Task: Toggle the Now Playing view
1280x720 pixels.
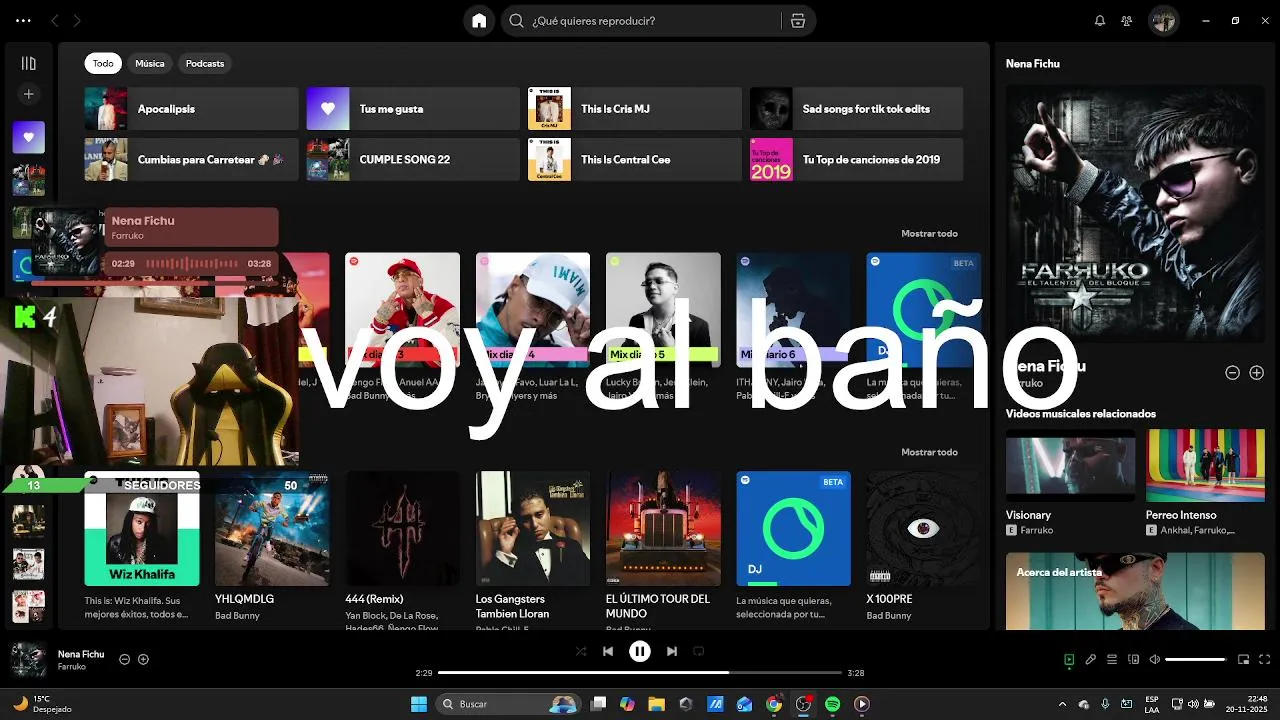Action: [x=1069, y=660]
